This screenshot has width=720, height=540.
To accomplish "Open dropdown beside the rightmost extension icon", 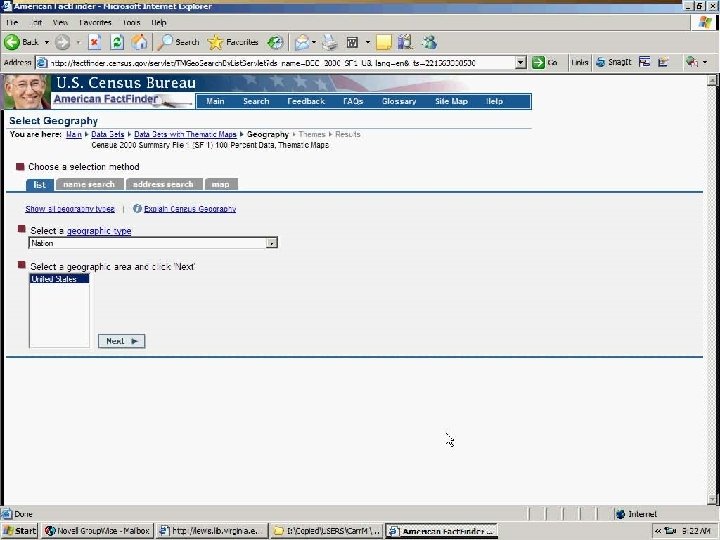I will [x=705, y=62].
